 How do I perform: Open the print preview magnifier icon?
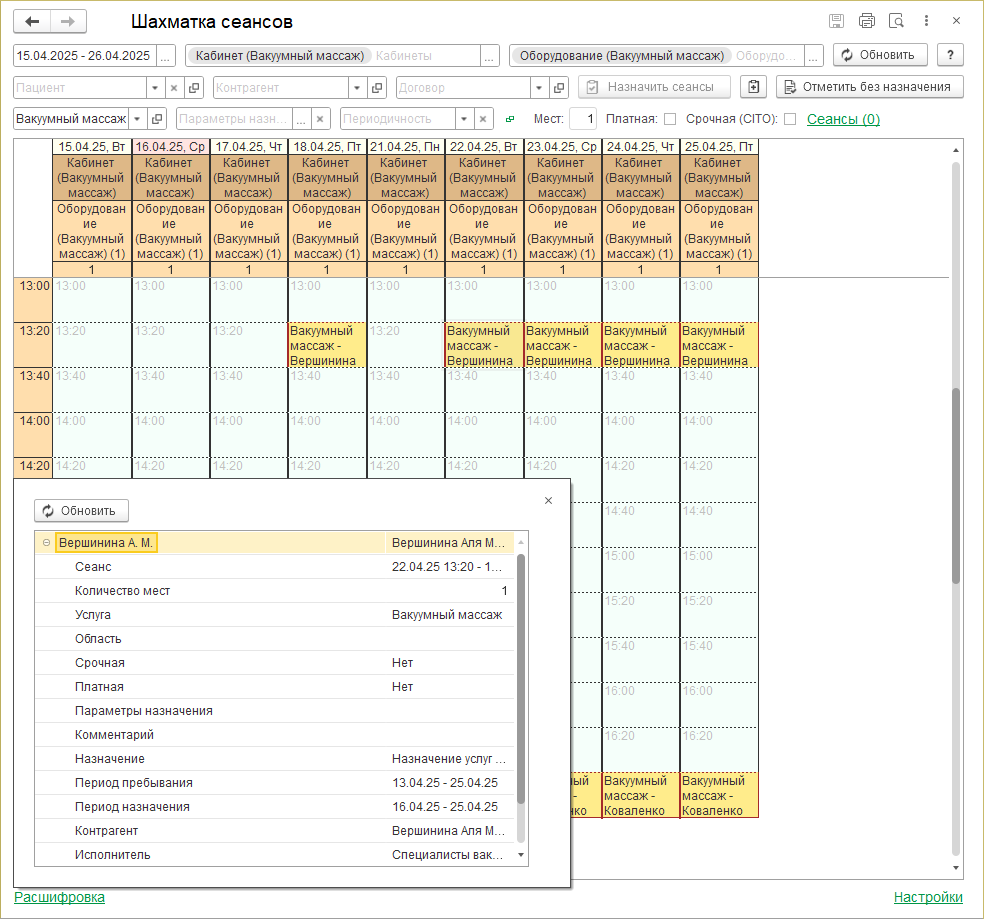[x=897, y=21]
